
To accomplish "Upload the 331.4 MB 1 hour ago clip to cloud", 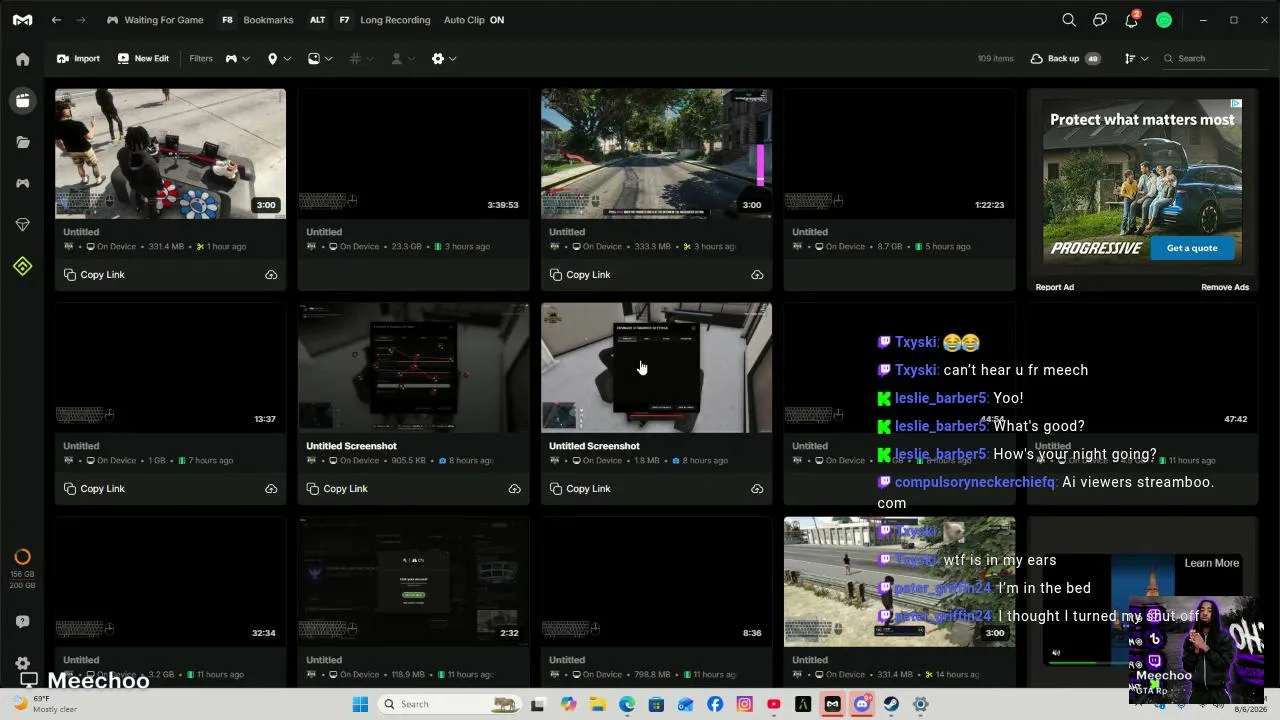I will pyautogui.click(x=271, y=275).
